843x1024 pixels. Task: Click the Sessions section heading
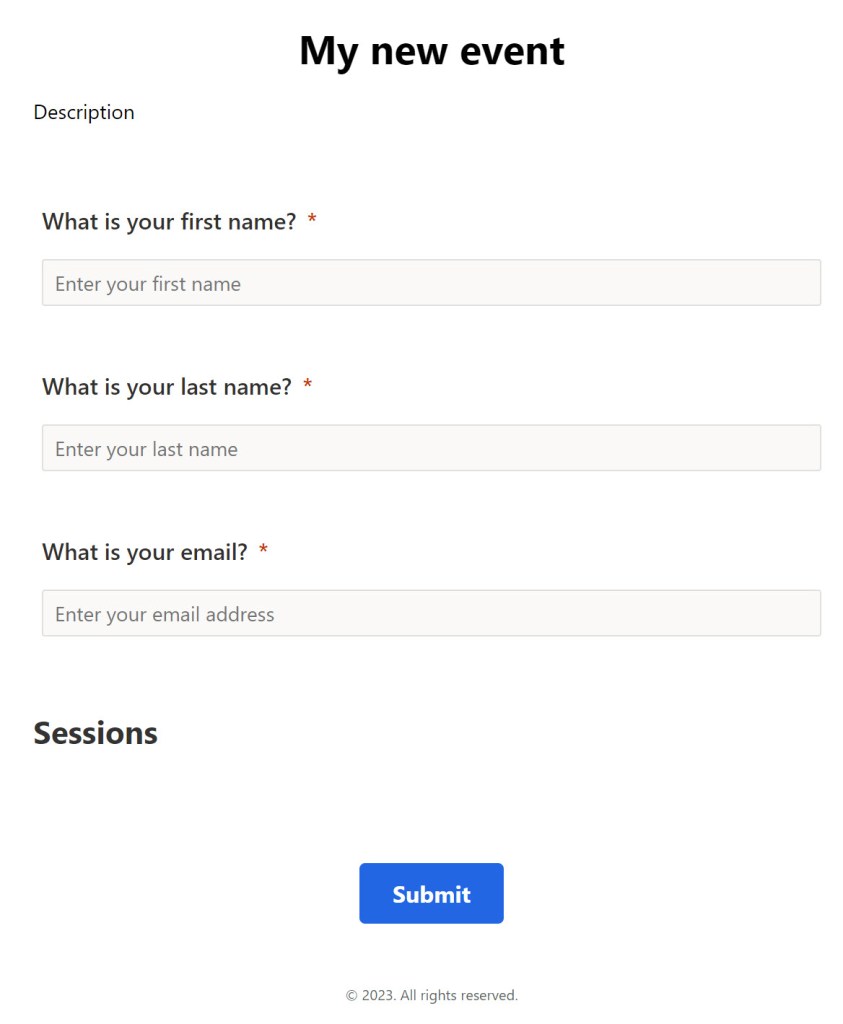tap(96, 733)
